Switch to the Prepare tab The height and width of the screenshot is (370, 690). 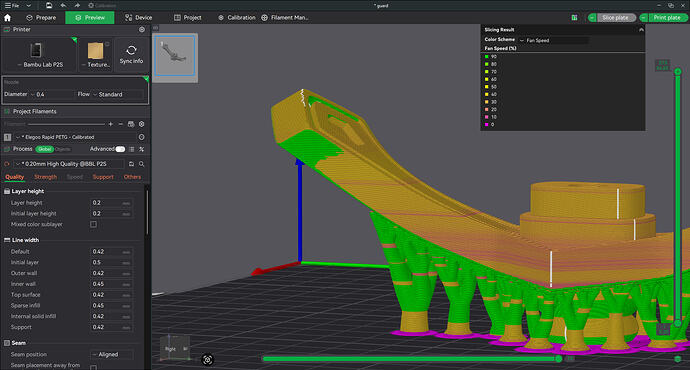[x=41, y=18]
